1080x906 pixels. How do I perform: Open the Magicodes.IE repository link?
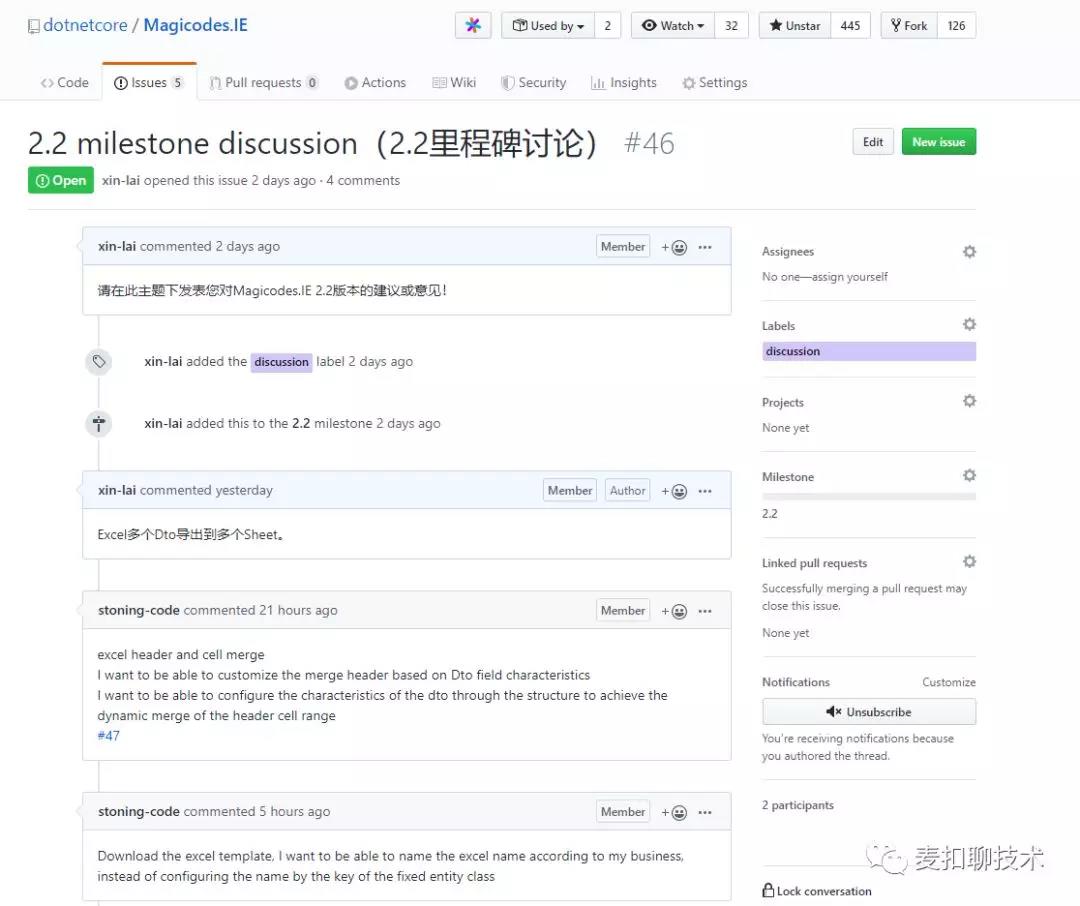[196, 25]
